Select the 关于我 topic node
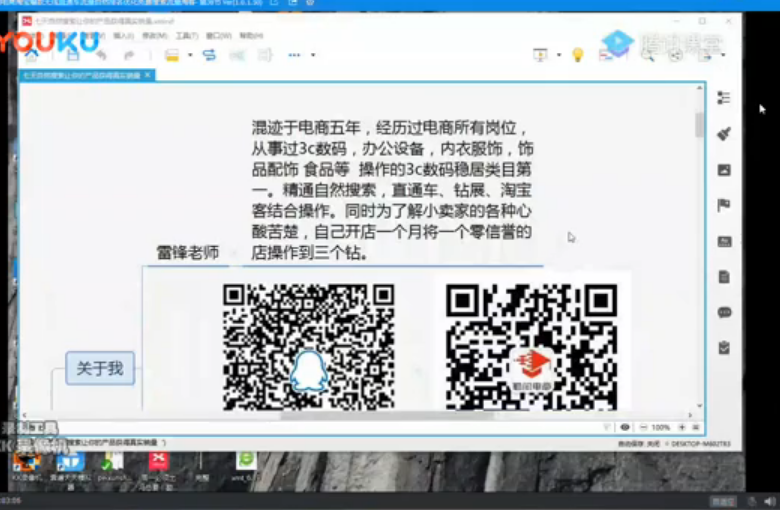The width and height of the screenshot is (780, 510). (x=100, y=368)
